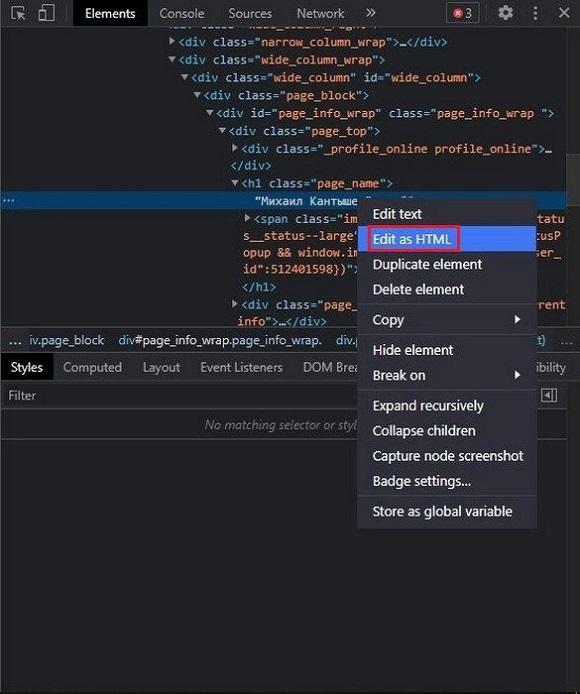Collapse the h1 page_name node
580x694 pixels.
(x=236, y=182)
